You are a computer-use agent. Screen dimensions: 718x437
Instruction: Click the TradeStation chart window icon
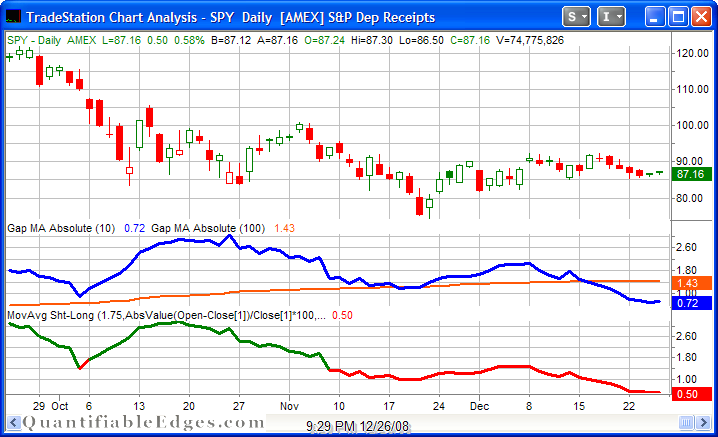[x=13, y=17]
